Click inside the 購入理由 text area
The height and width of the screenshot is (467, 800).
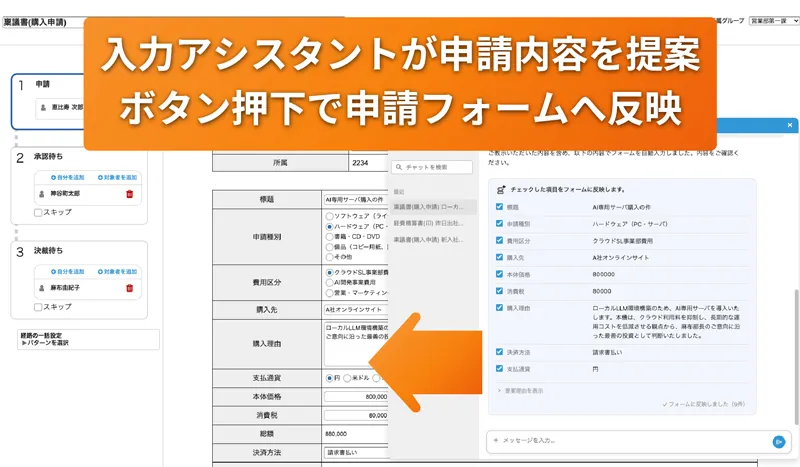pos(356,344)
